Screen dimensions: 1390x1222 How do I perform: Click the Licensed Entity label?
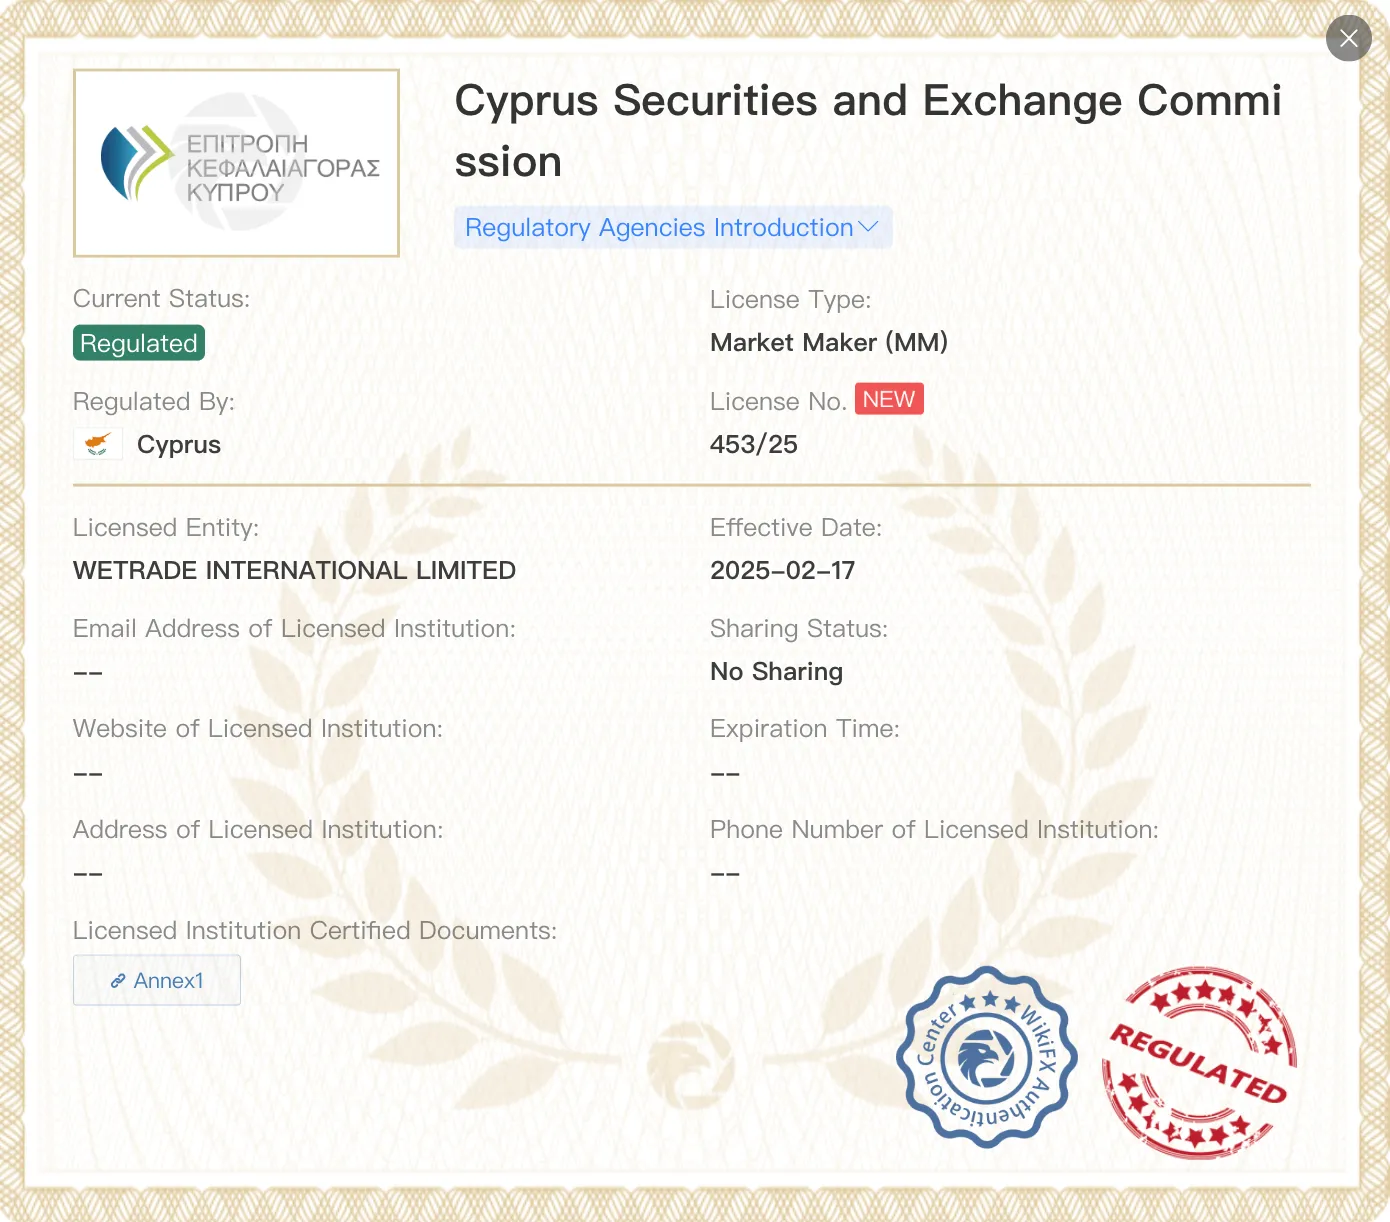click(165, 527)
